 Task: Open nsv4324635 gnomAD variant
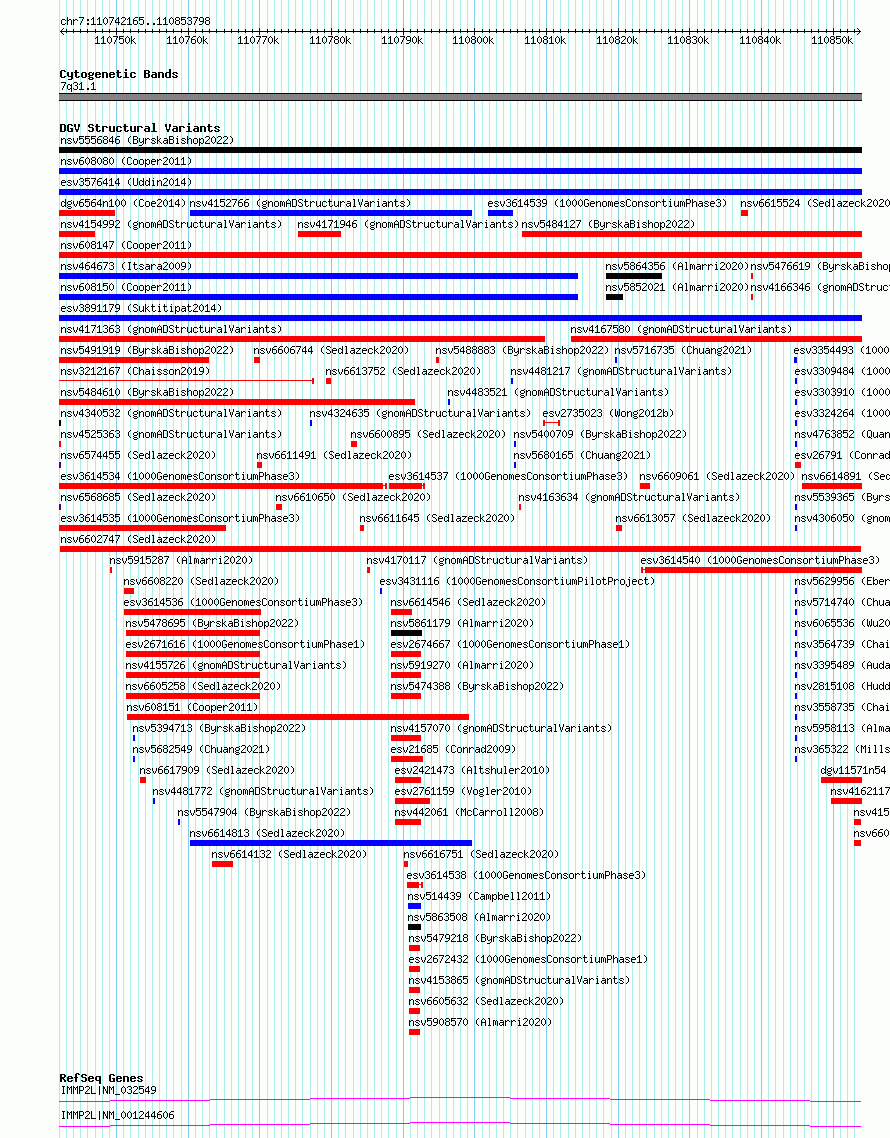coord(420,414)
